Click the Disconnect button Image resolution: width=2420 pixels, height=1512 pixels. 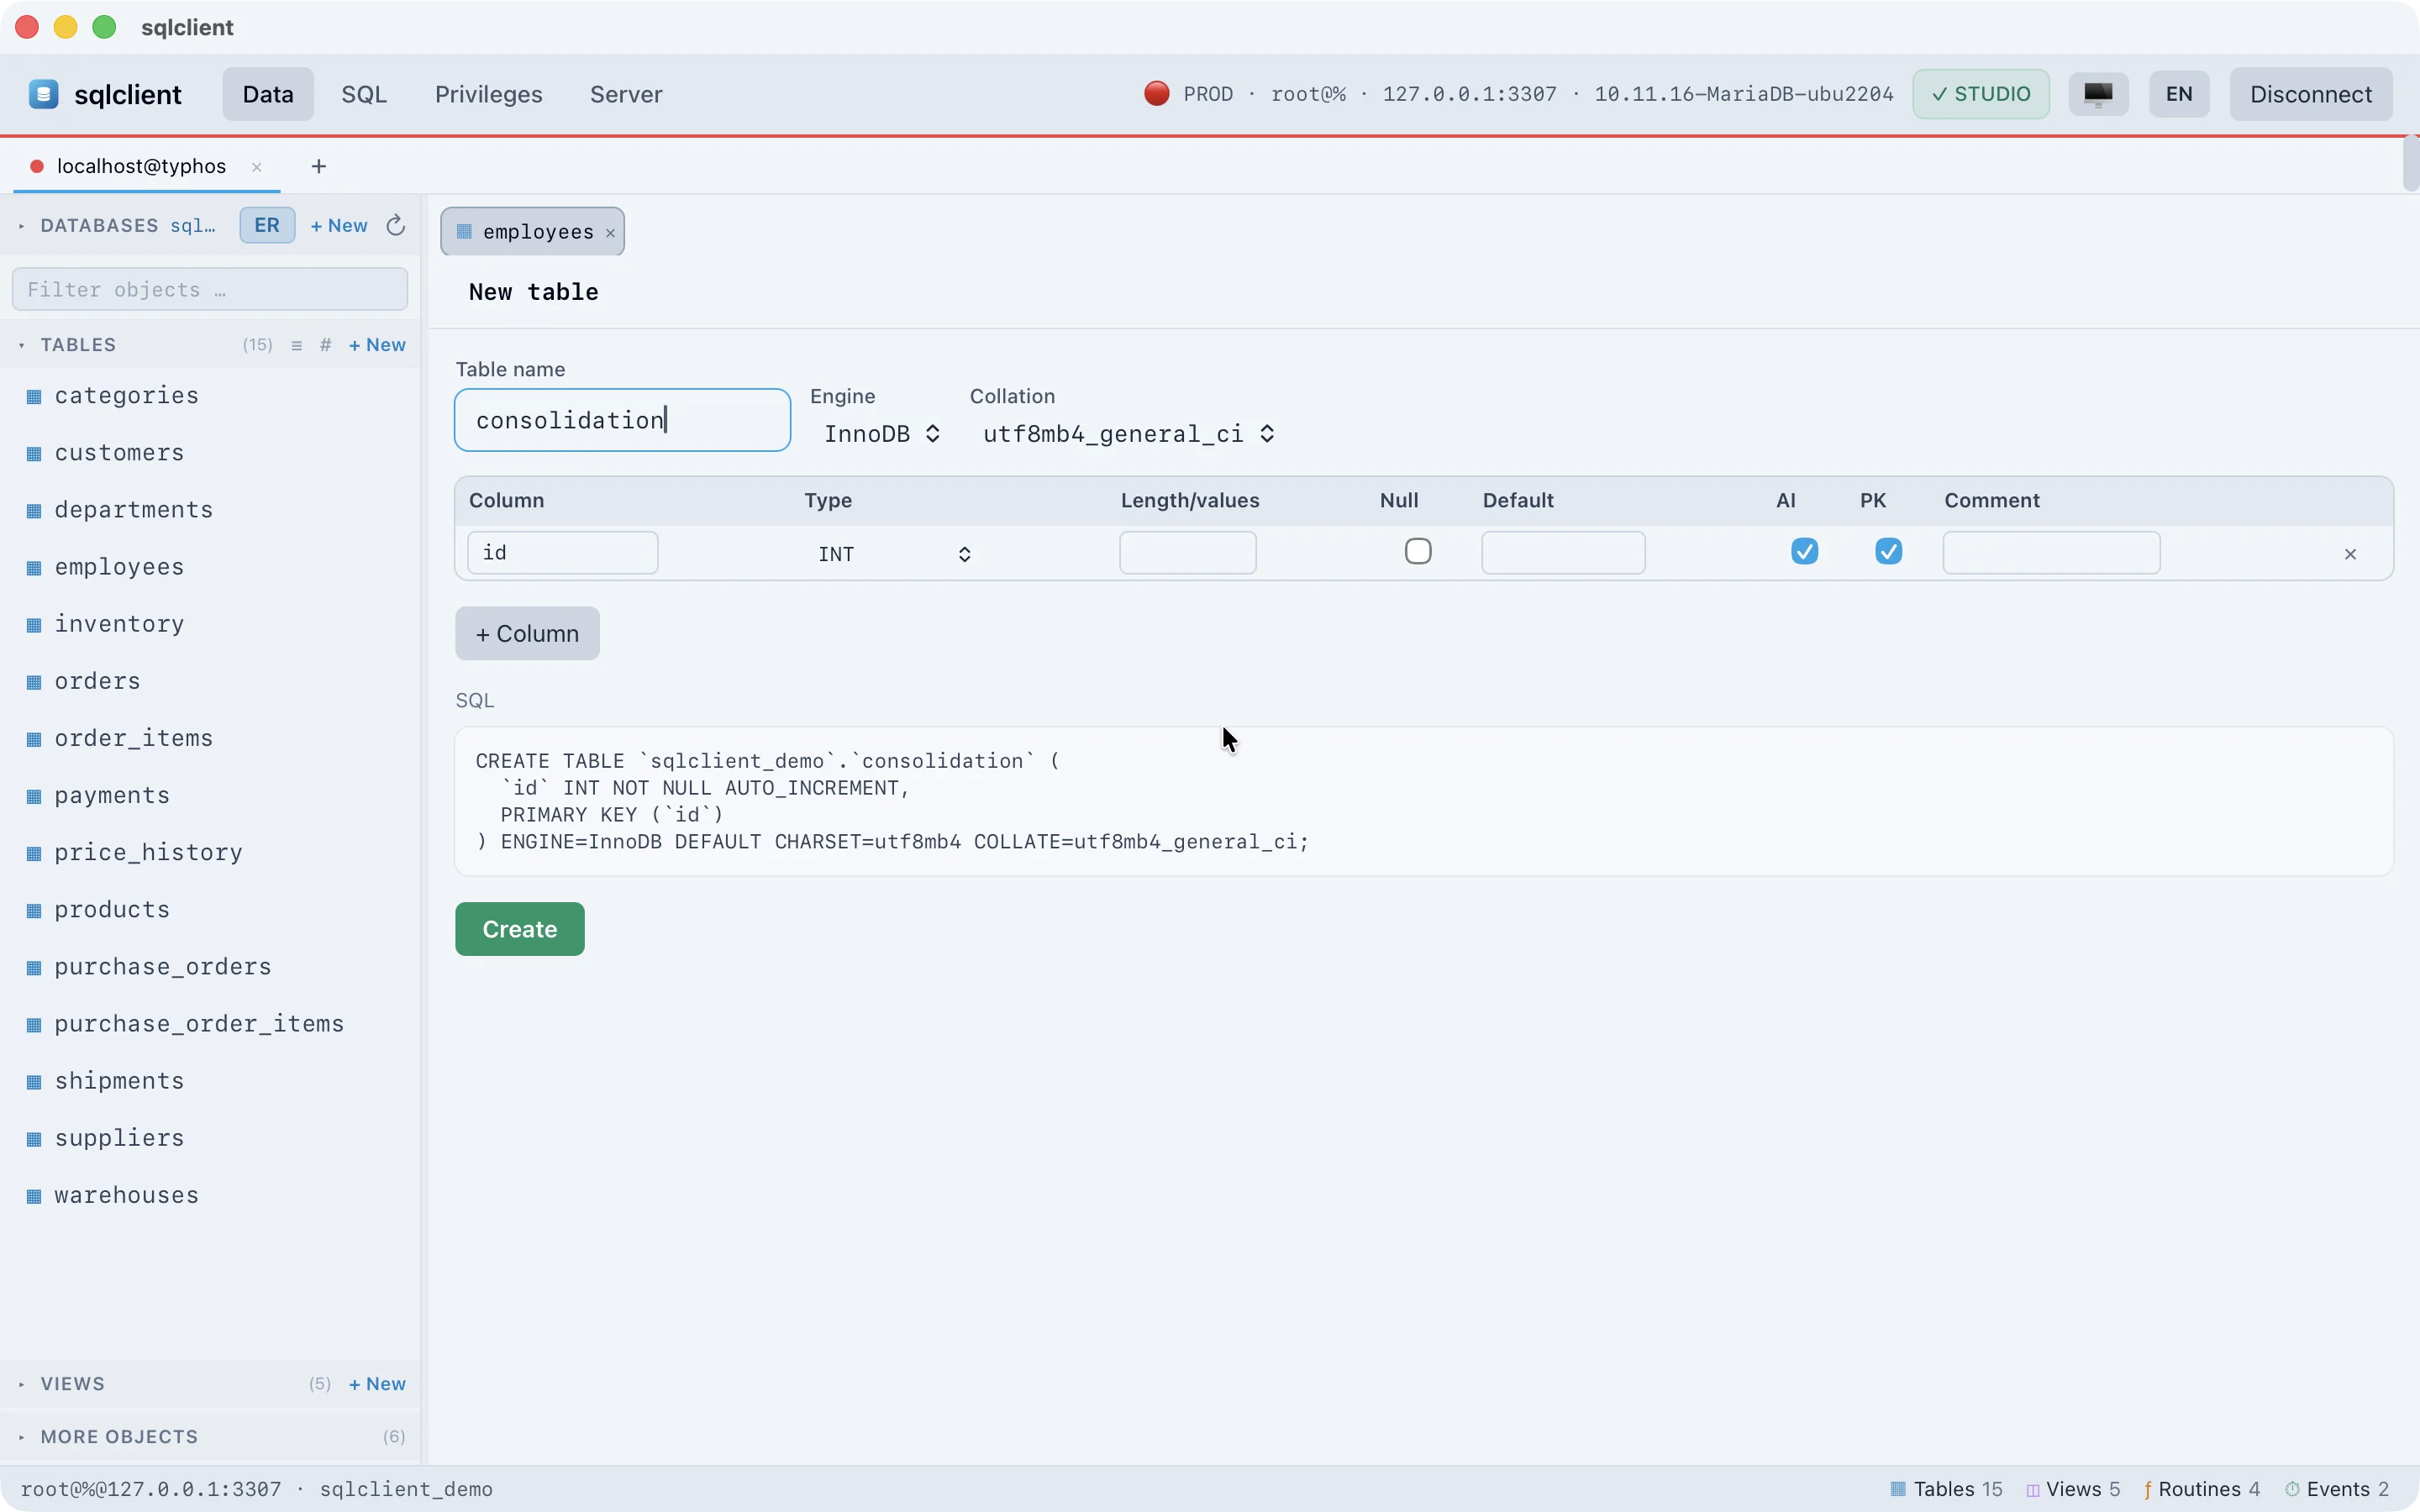click(x=2311, y=94)
